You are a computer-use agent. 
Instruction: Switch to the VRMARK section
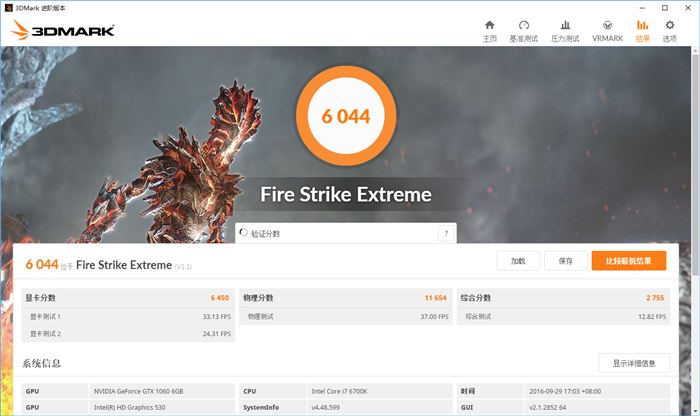pos(607,30)
